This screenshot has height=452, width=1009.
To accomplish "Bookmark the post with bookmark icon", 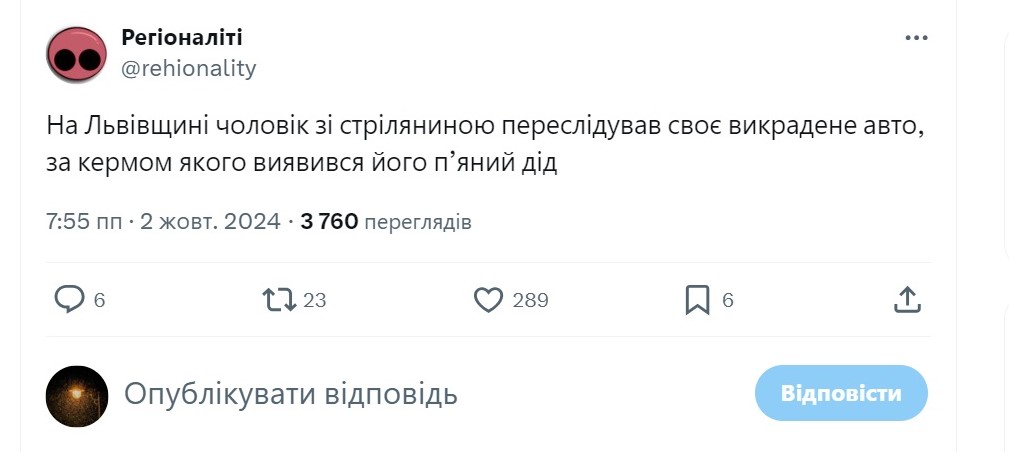I will click(x=697, y=299).
